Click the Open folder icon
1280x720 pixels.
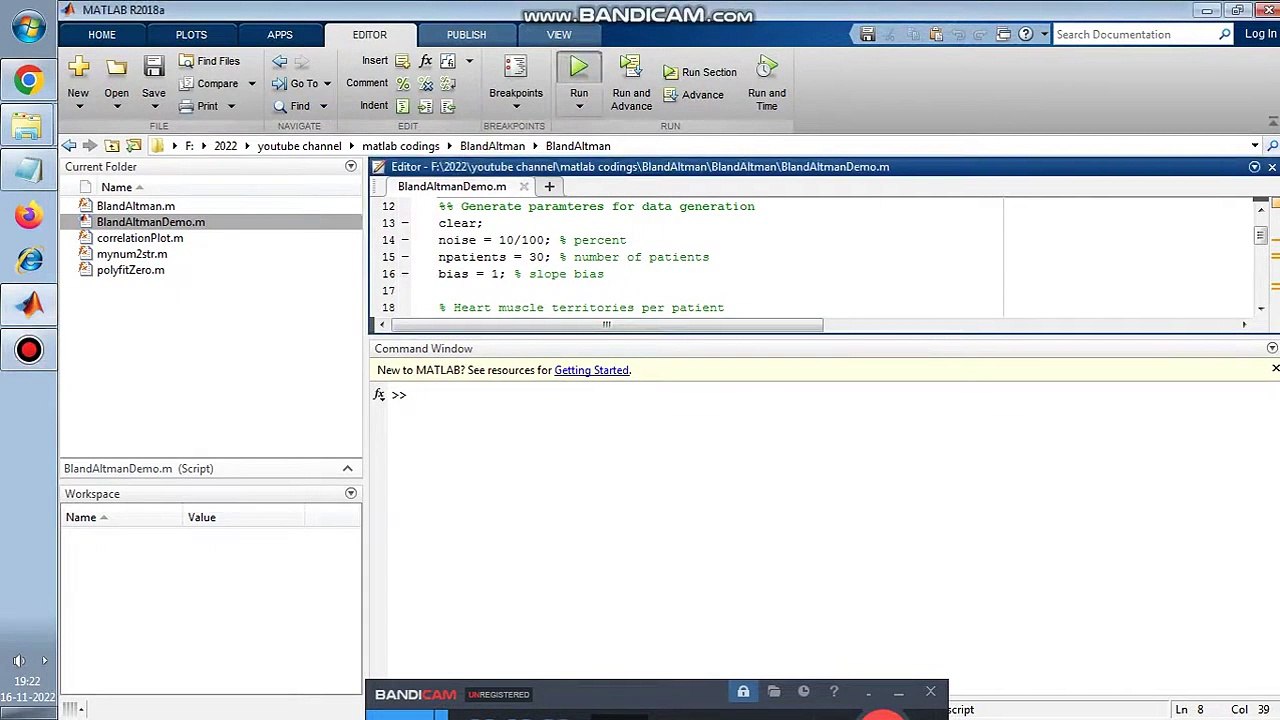tap(116, 68)
